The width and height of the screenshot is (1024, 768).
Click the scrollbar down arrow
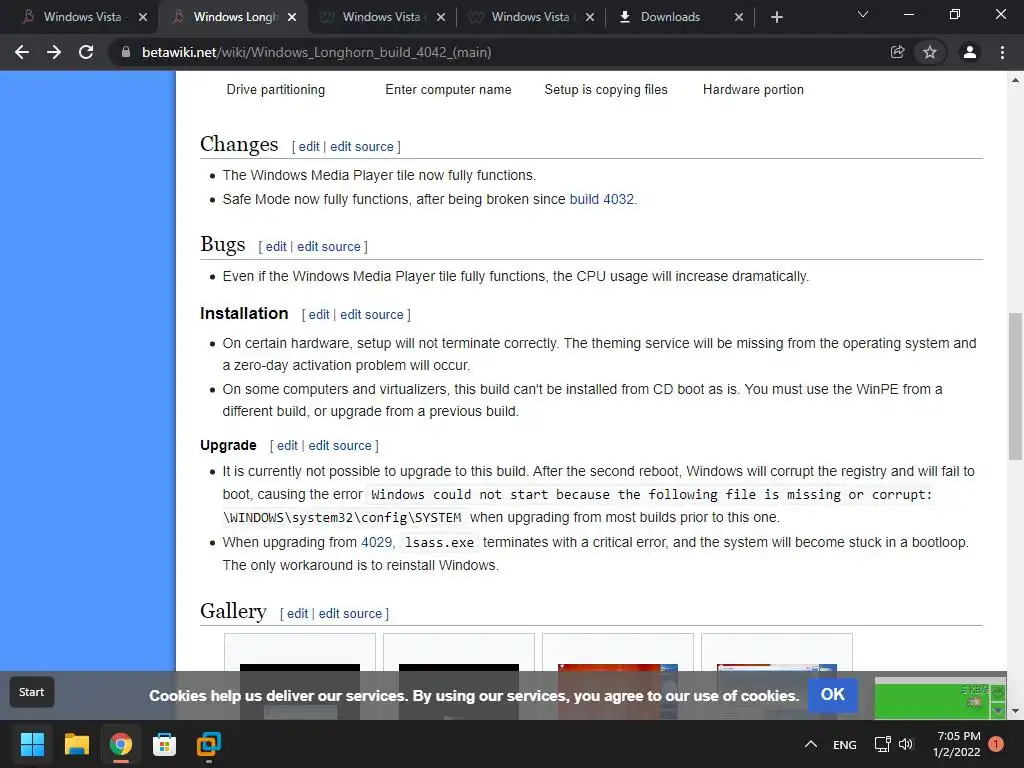[1015, 711]
